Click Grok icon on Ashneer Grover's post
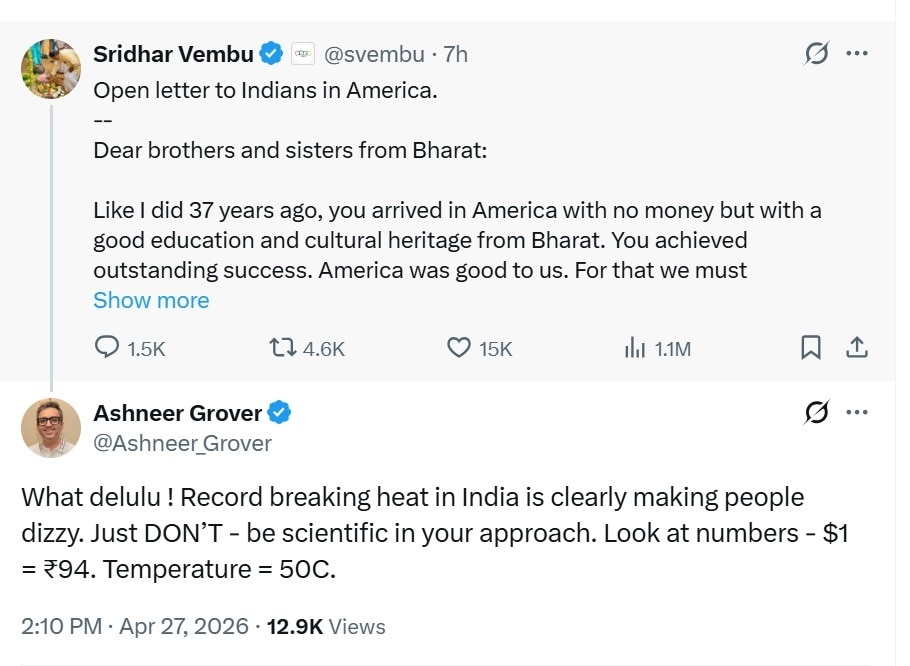This screenshot has width=910, height=666. pos(817,412)
